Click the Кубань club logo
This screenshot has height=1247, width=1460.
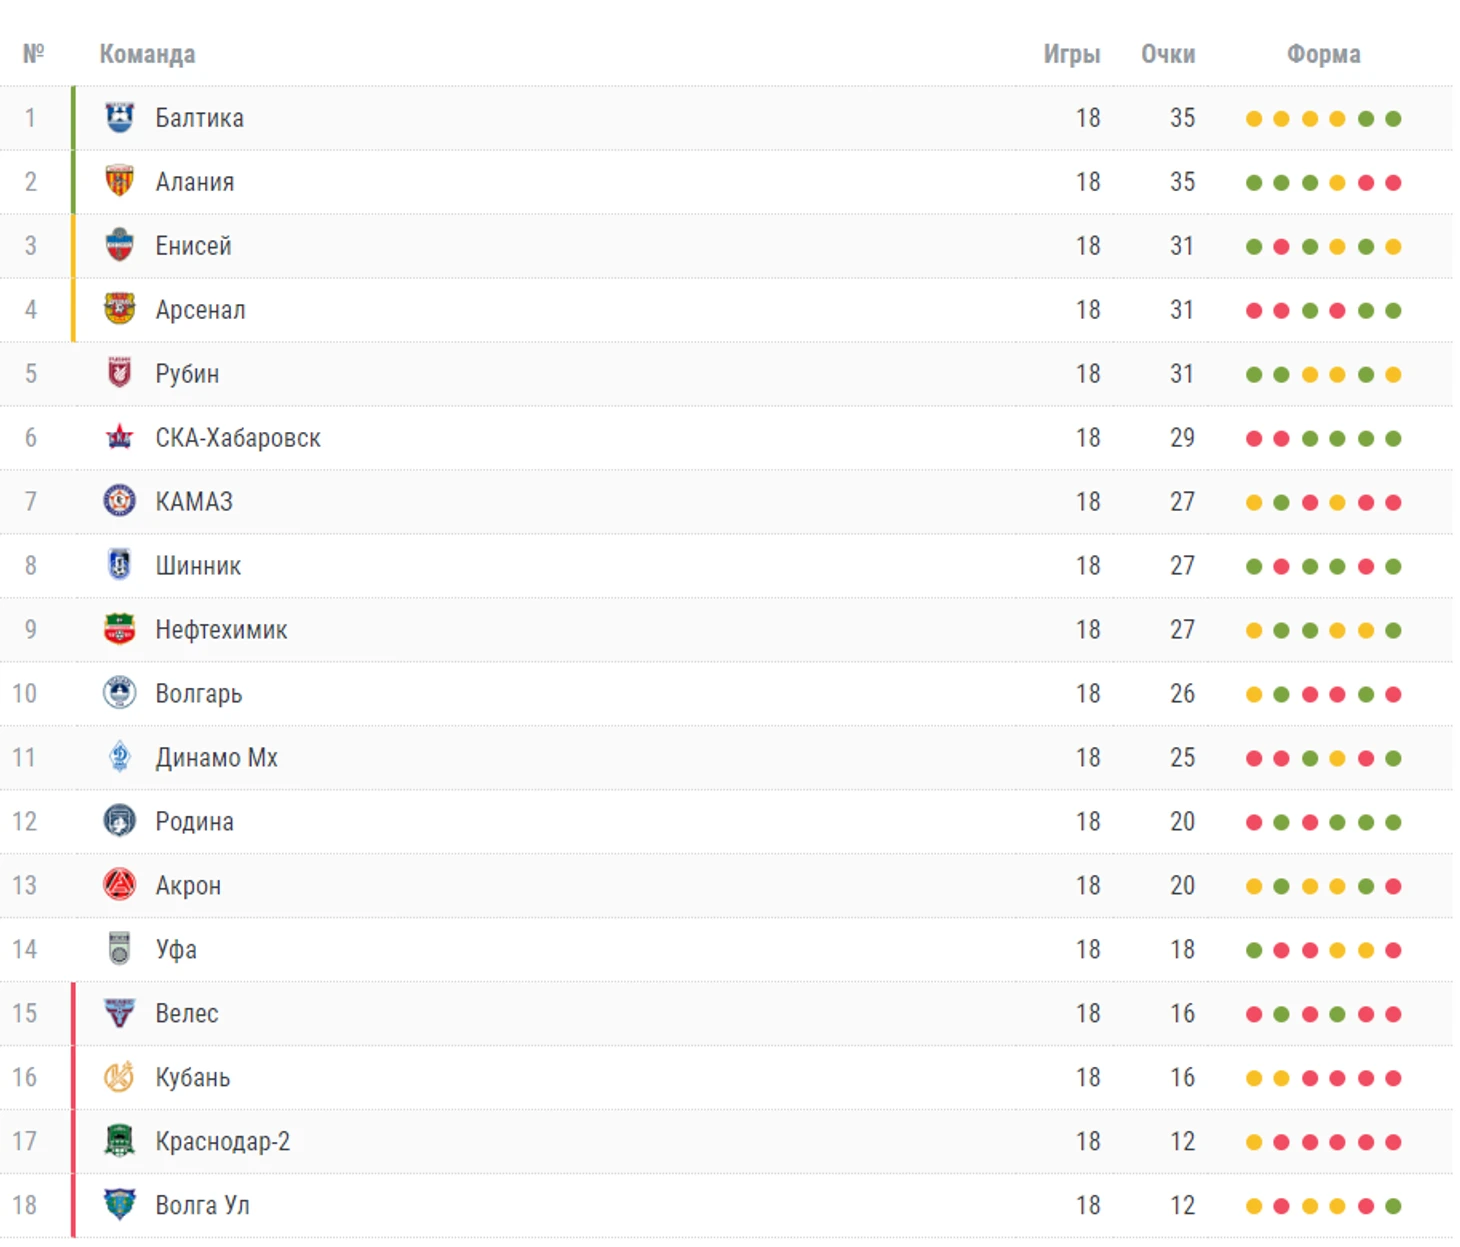click(119, 1077)
